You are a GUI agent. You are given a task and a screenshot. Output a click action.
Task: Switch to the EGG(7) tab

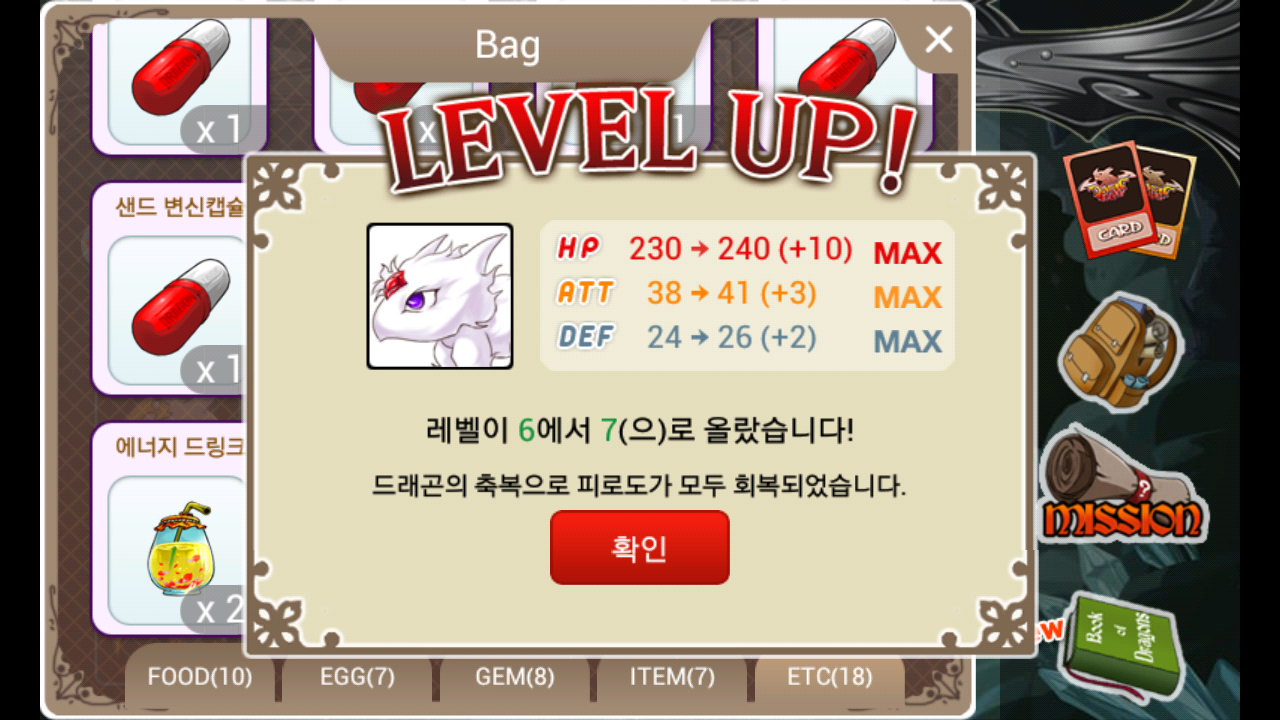[357, 677]
